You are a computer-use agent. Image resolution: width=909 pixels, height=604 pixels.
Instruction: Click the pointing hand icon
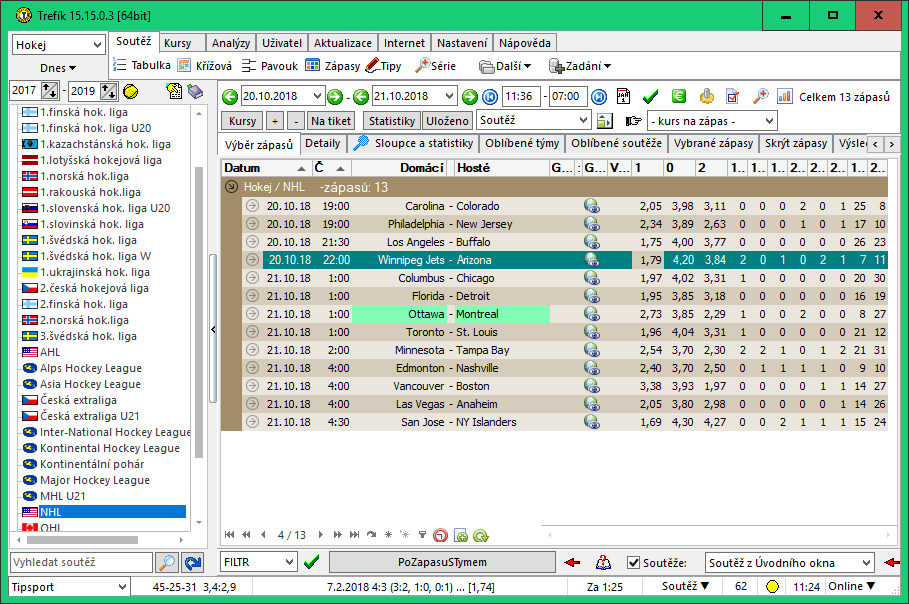[633, 121]
